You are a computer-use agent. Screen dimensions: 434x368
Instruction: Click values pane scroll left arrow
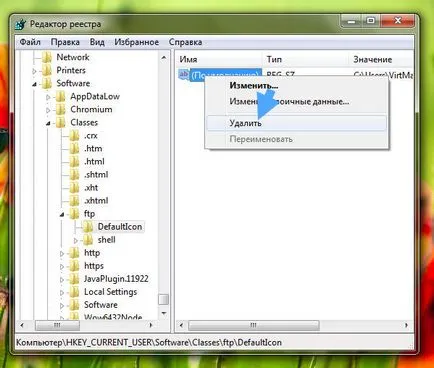click(x=181, y=325)
